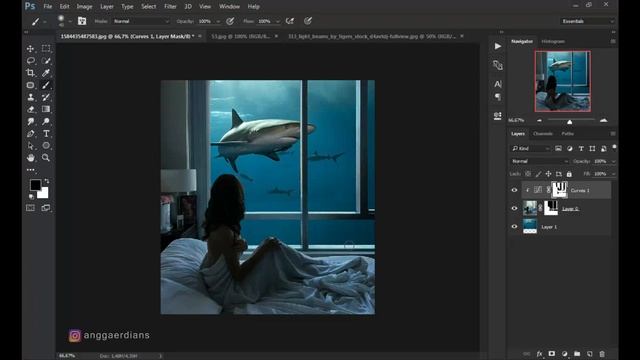Toggle Quick Mask mode

pos(30,208)
